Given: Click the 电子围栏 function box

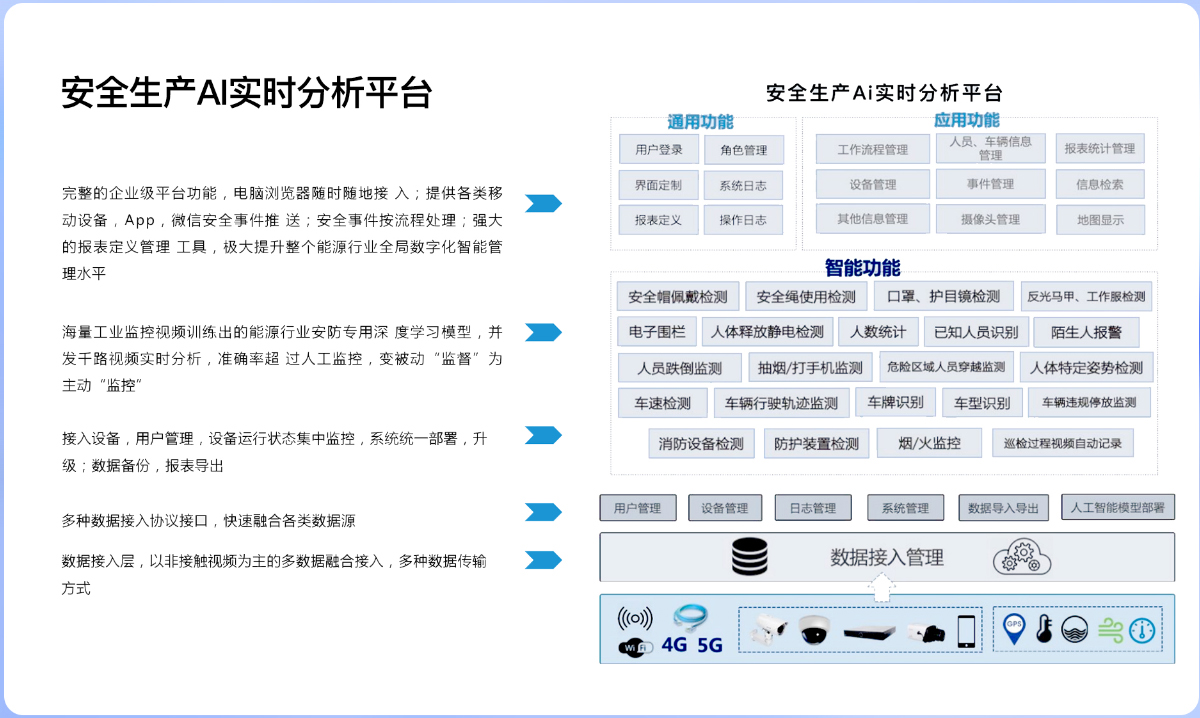Looking at the screenshot, I should (x=657, y=332).
